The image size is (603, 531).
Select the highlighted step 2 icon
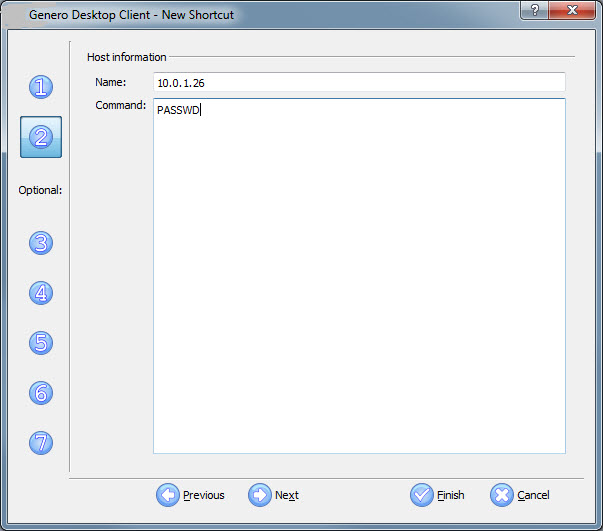(41, 137)
